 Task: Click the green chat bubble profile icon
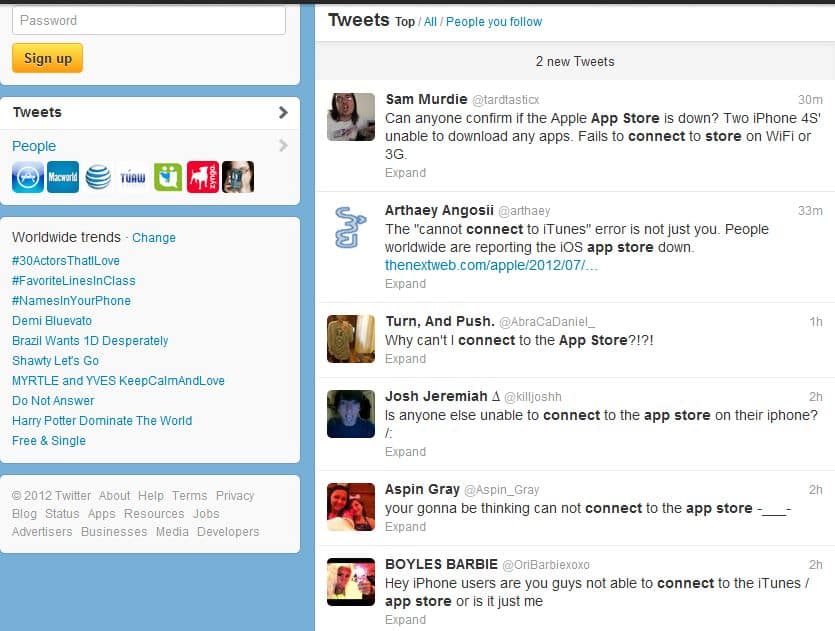pyautogui.click(x=168, y=177)
